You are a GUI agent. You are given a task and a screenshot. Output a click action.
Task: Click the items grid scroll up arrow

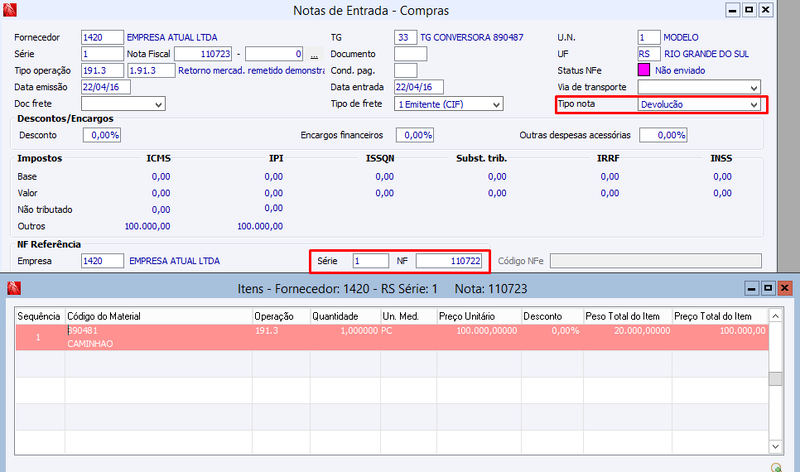click(776, 316)
